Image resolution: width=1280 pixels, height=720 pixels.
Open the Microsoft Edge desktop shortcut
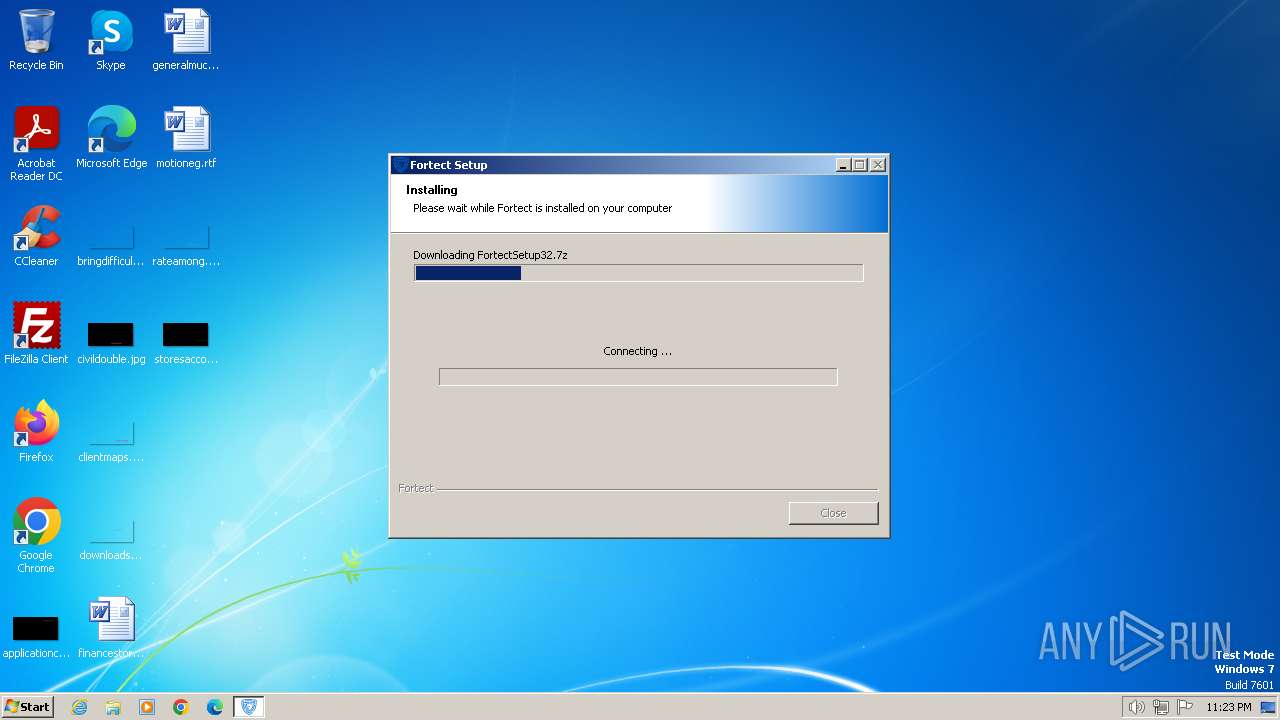(x=111, y=138)
